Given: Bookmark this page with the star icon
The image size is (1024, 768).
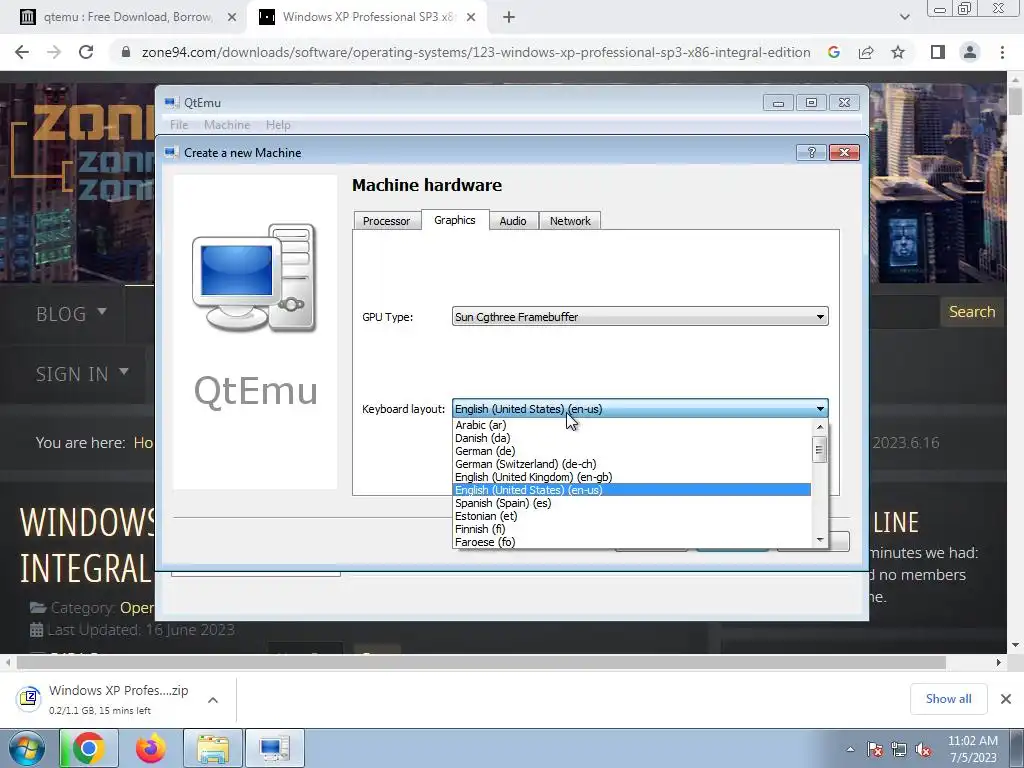Looking at the screenshot, I should [x=898, y=52].
